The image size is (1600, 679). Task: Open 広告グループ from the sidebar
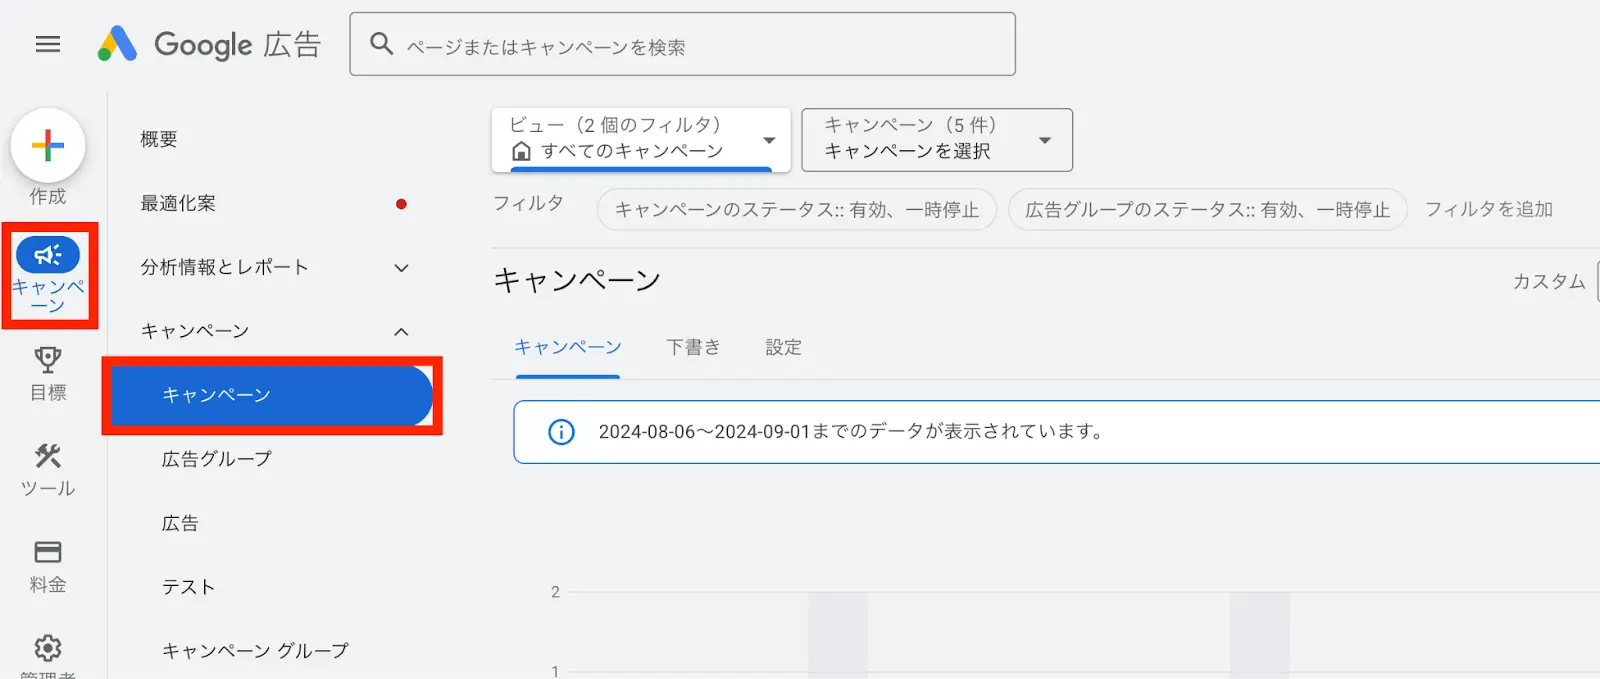point(215,459)
